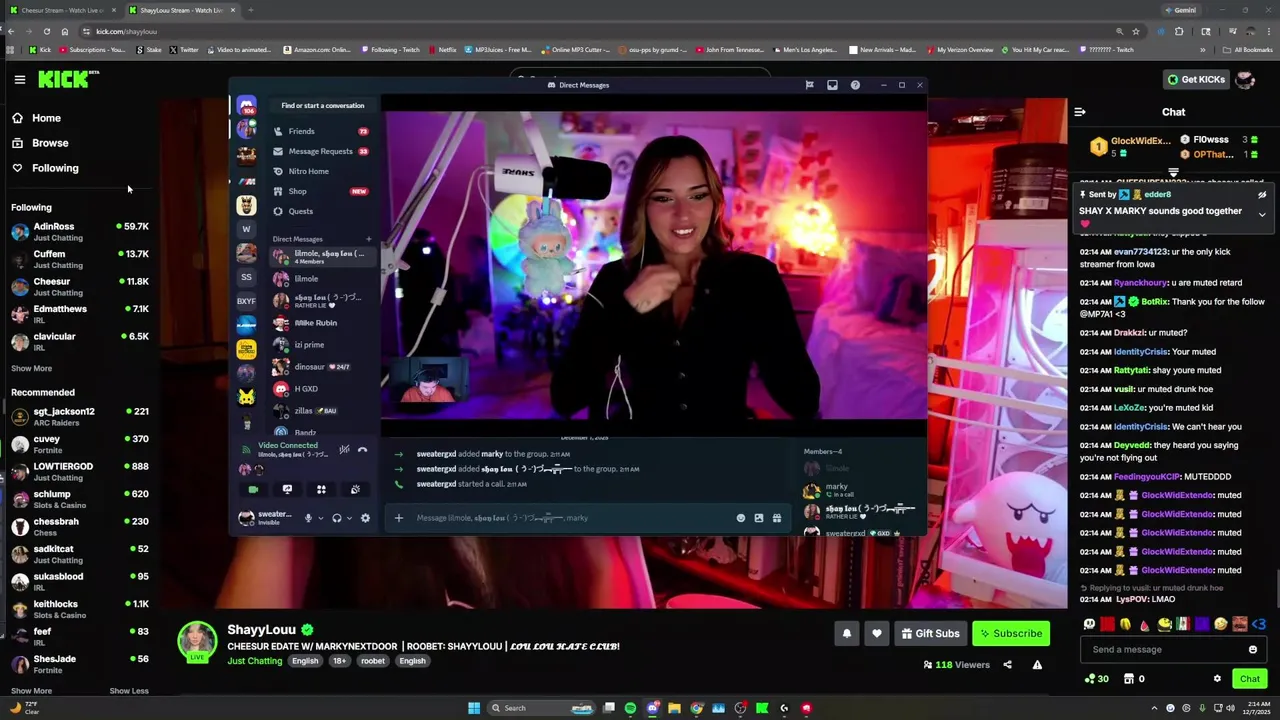Viewport: 1280px width, 720px height.
Task: Open the Discord Shop
Action: (321, 191)
